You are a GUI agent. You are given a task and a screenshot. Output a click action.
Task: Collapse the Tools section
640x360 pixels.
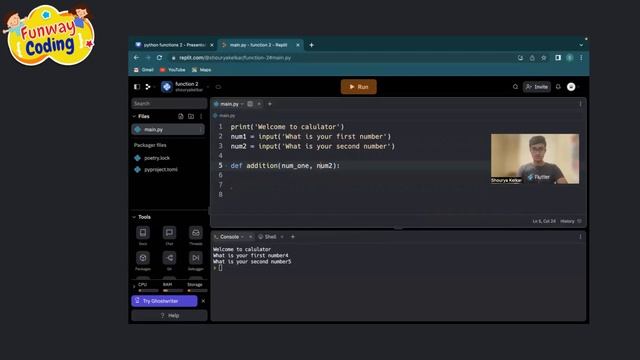134,217
